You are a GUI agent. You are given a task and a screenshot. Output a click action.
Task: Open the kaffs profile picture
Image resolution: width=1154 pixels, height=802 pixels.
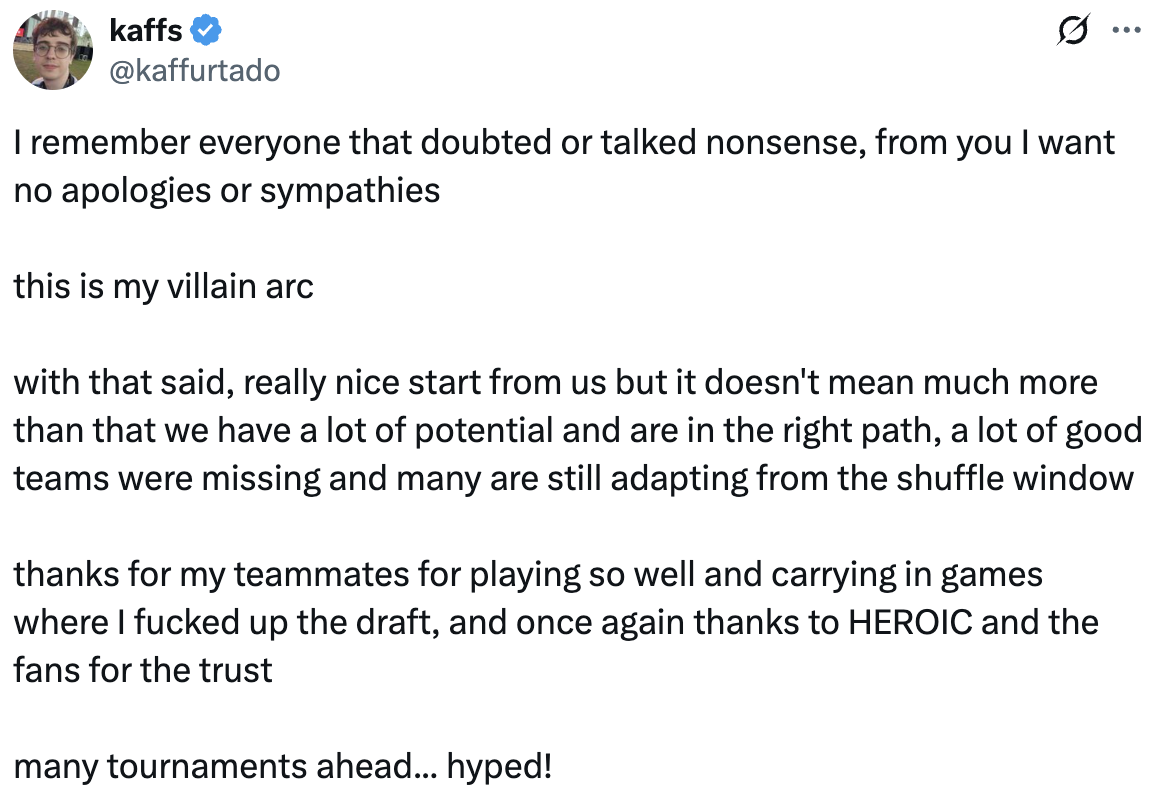click(x=52, y=50)
